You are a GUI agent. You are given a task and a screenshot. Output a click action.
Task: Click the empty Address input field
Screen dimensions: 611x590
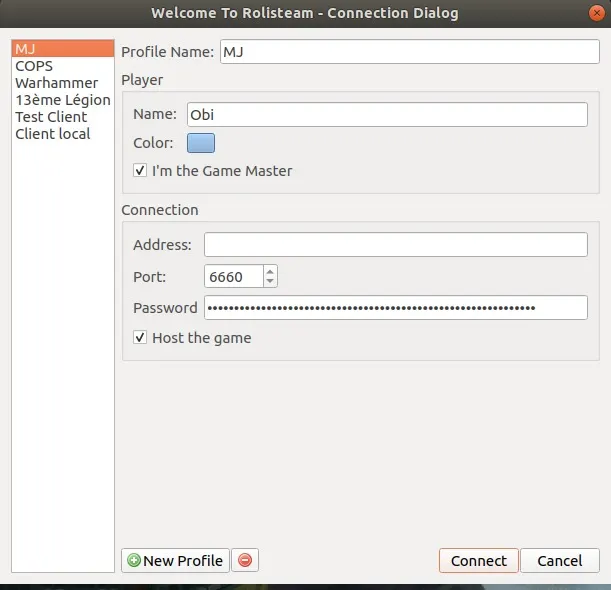coord(396,245)
